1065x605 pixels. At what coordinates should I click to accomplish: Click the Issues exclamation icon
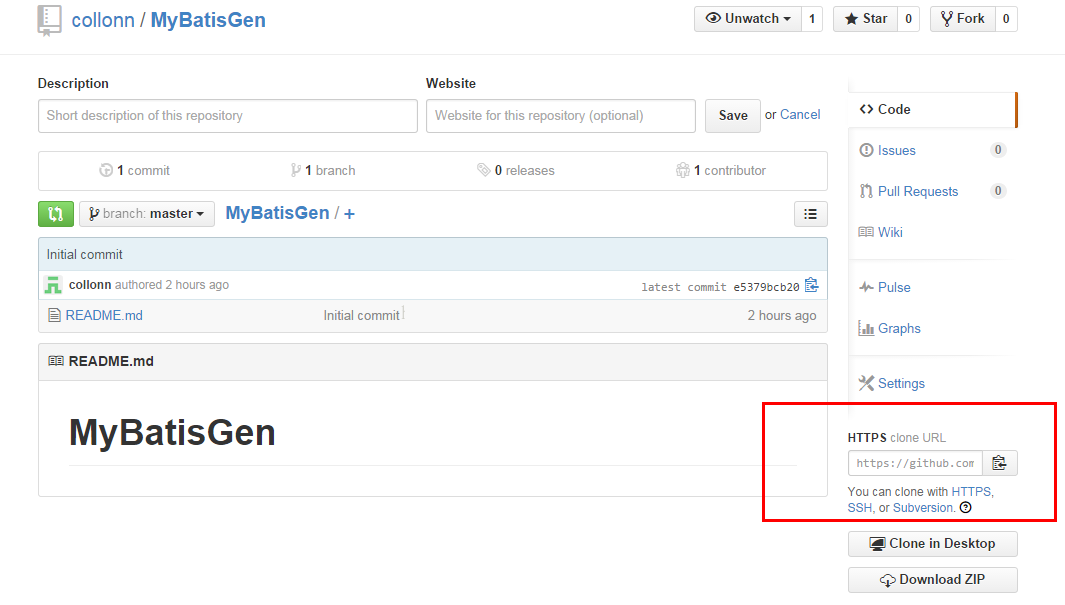pos(866,150)
